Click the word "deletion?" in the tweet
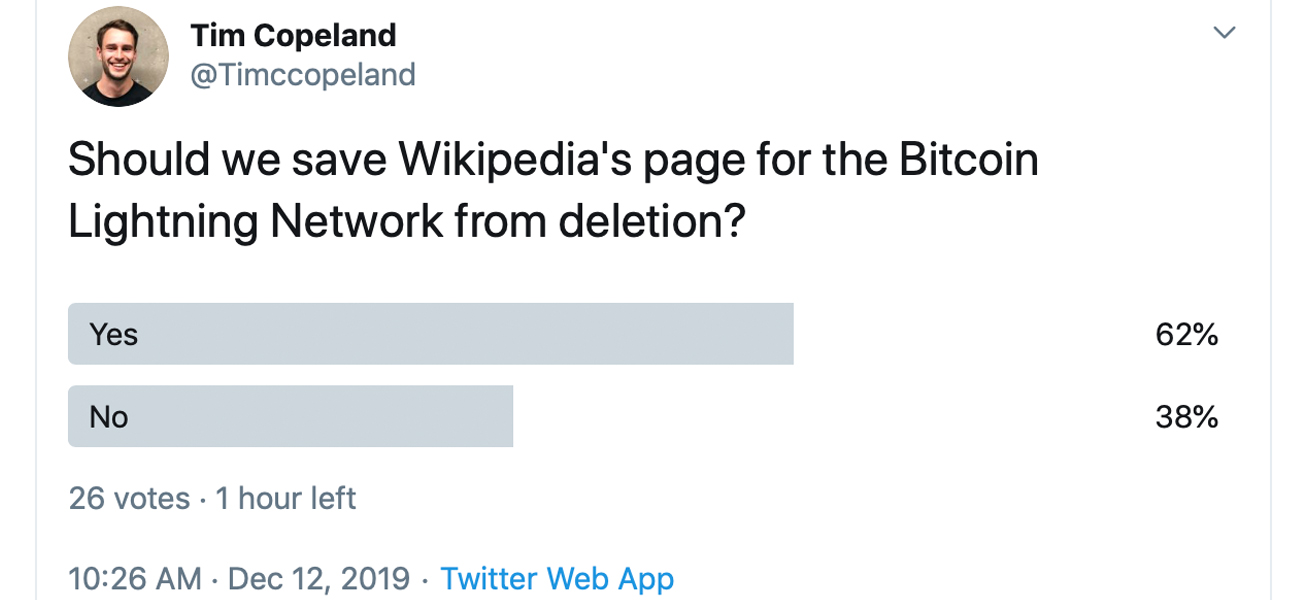This screenshot has width=1300, height=600. (652, 222)
